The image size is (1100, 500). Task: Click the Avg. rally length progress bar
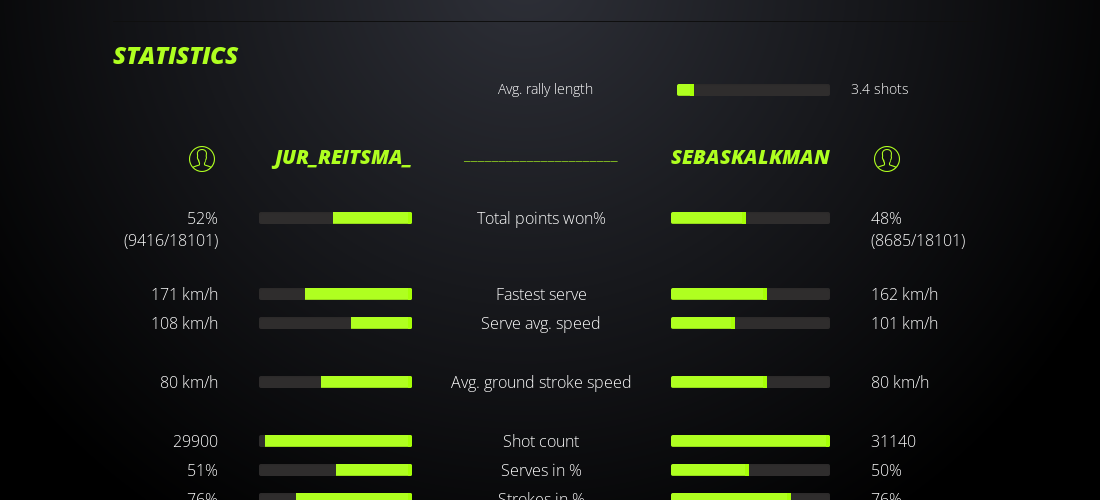(x=753, y=90)
